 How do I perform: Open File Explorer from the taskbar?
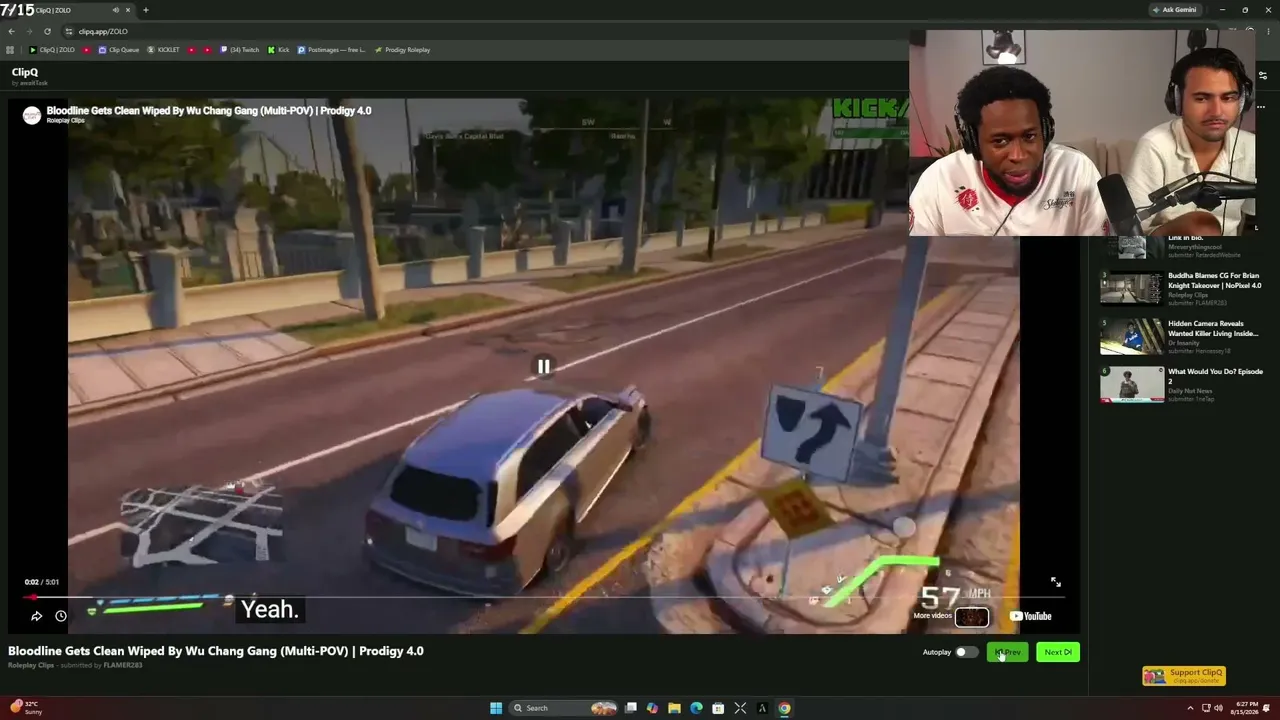(x=674, y=708)
